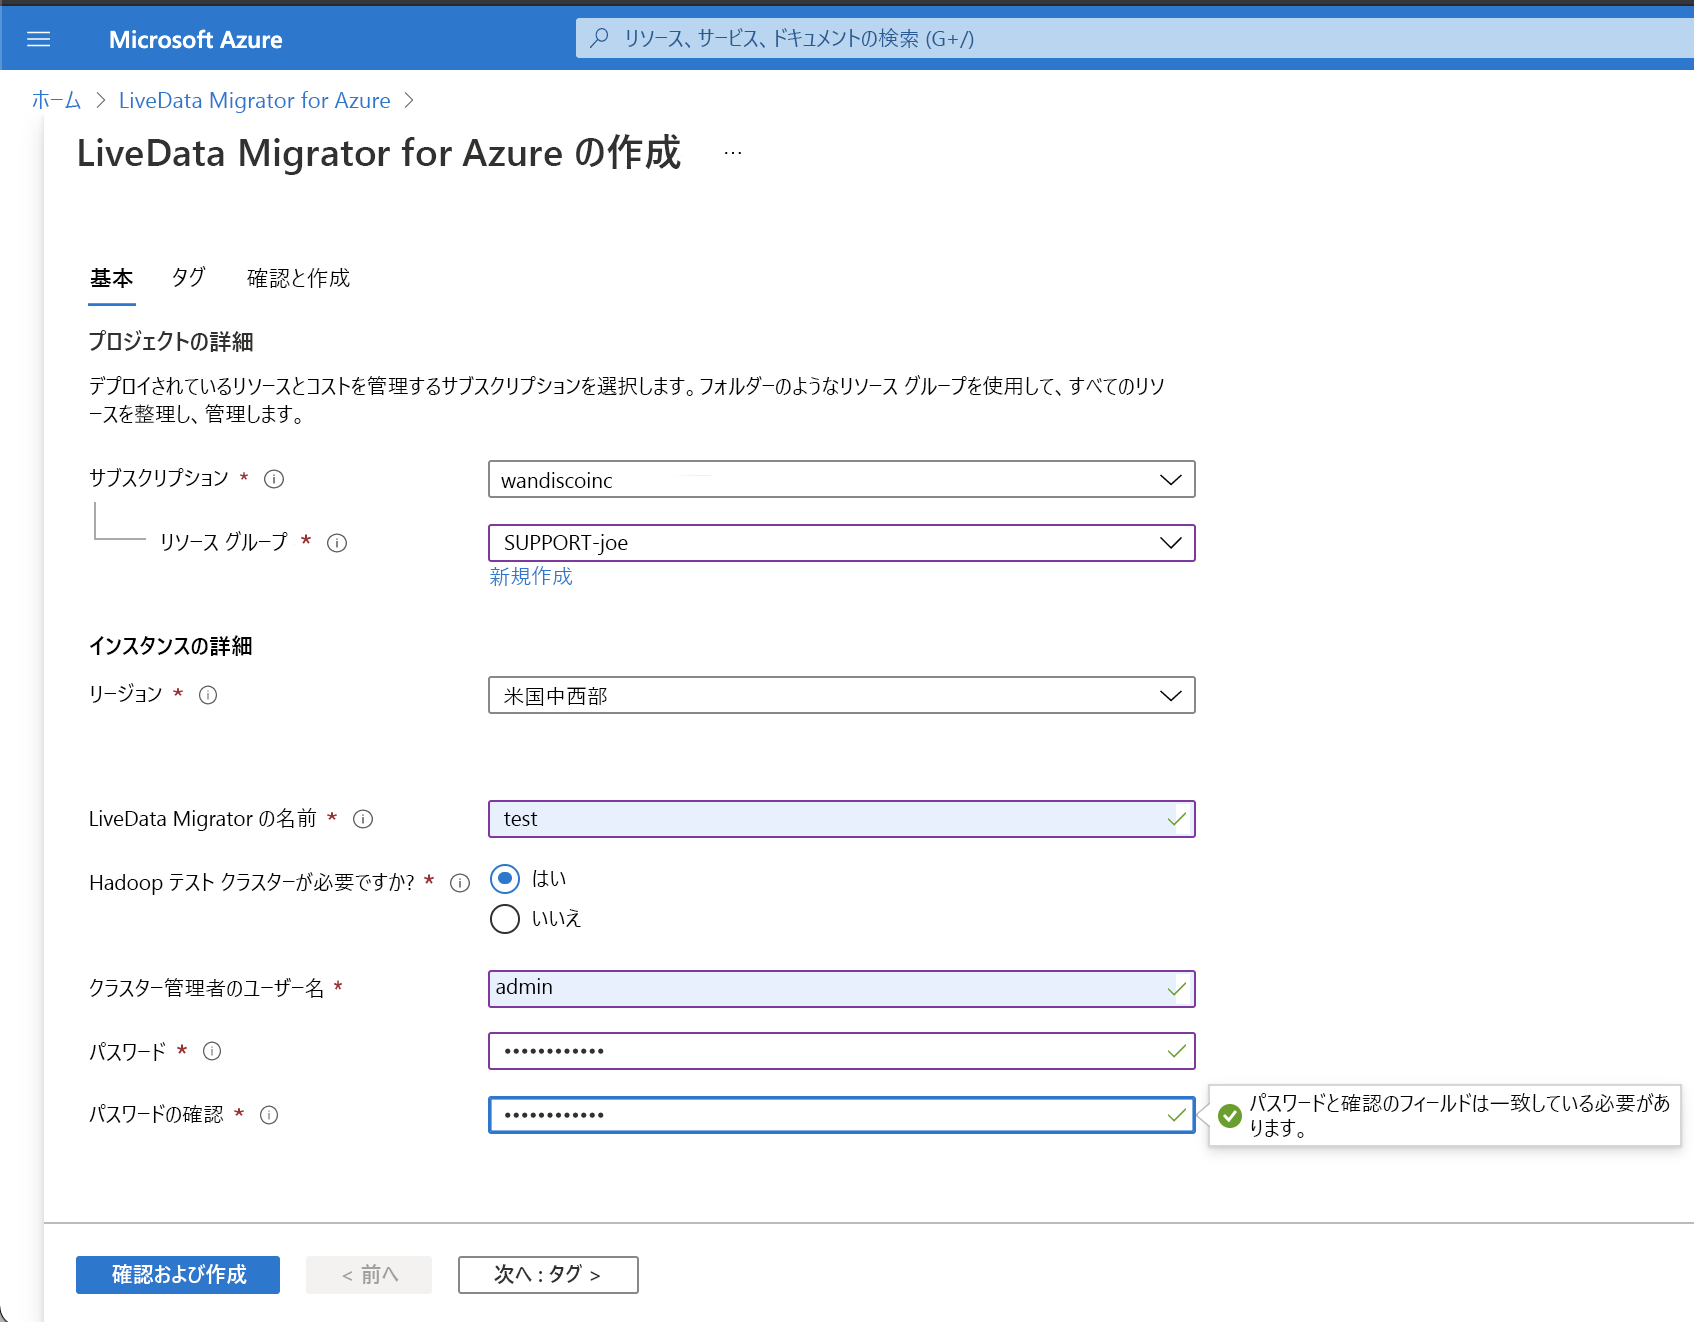Show info icon for リージョン

point(208,695)
